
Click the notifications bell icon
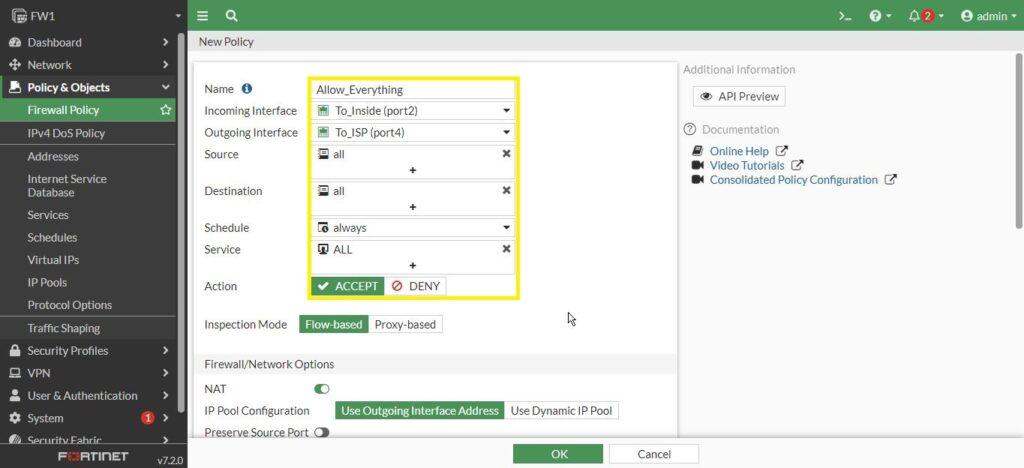click(914, 16)
